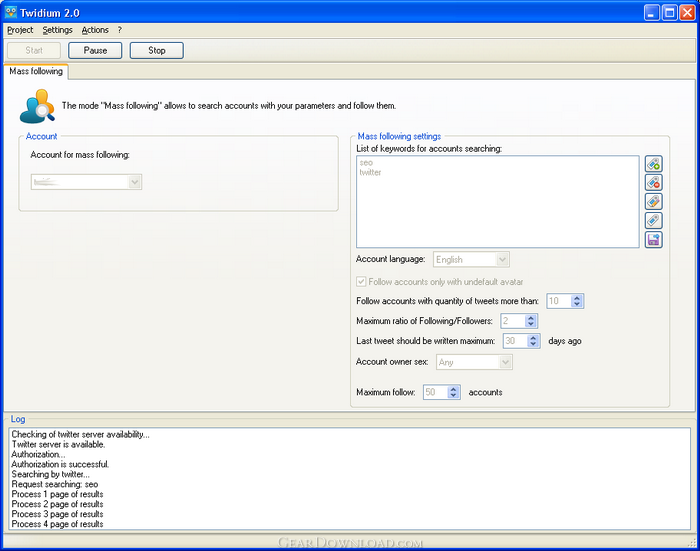Click the ratio field showing 2
This screenshot has height=551, width=700.
(512, 321)
